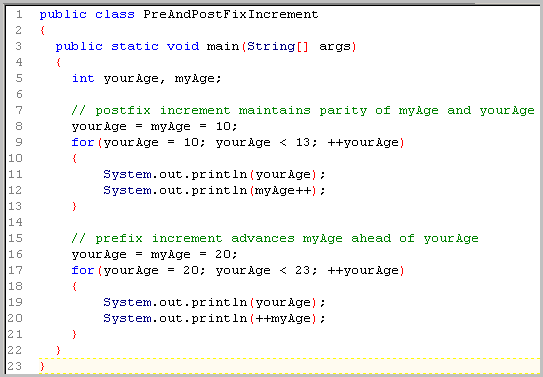Viewport: 543px width, 377px height.
Task: Click the 'myAge++' expression on line 12
Action: [x=283, y=191]
